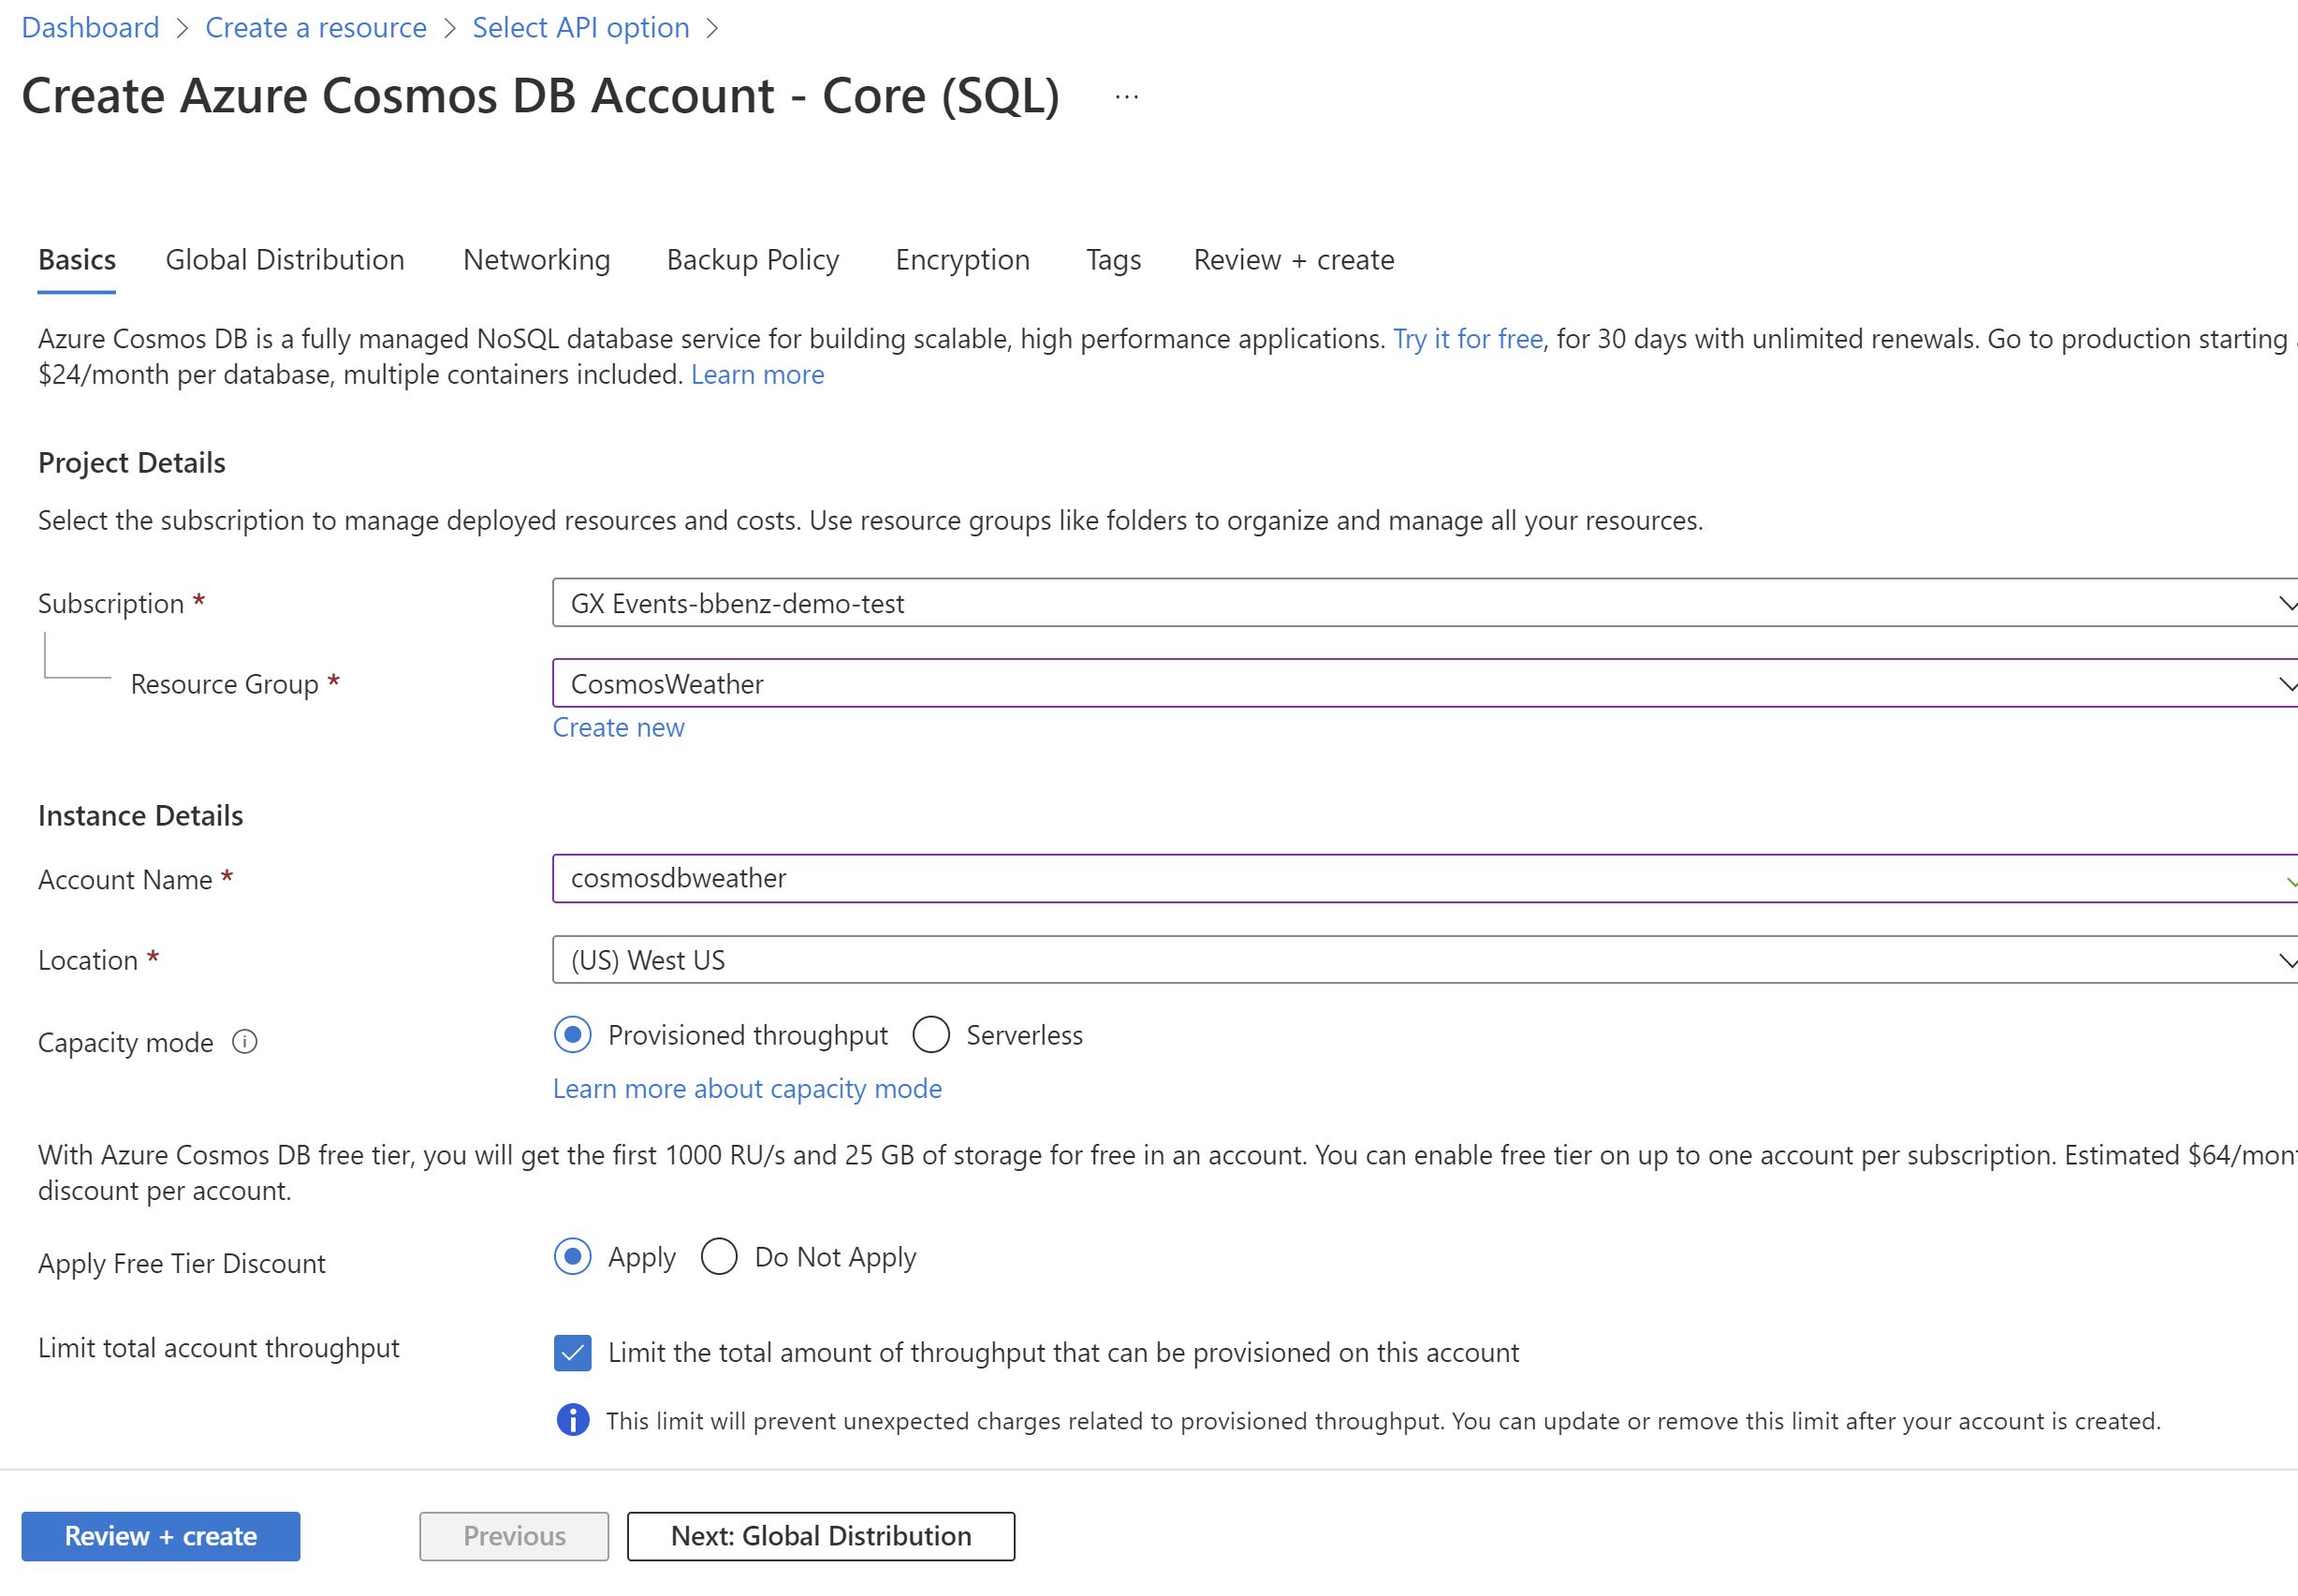2298x1596 pixels.
Task: Click the blue Review + create button
Action: click(x=161, y=1536)
